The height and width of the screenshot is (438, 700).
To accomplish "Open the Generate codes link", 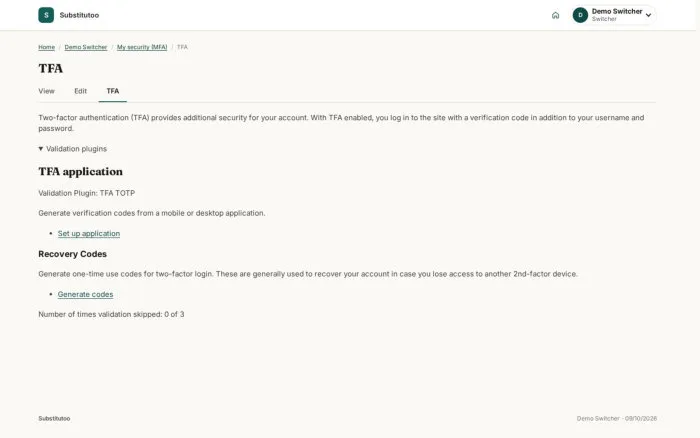I will [x=85, y=294].
